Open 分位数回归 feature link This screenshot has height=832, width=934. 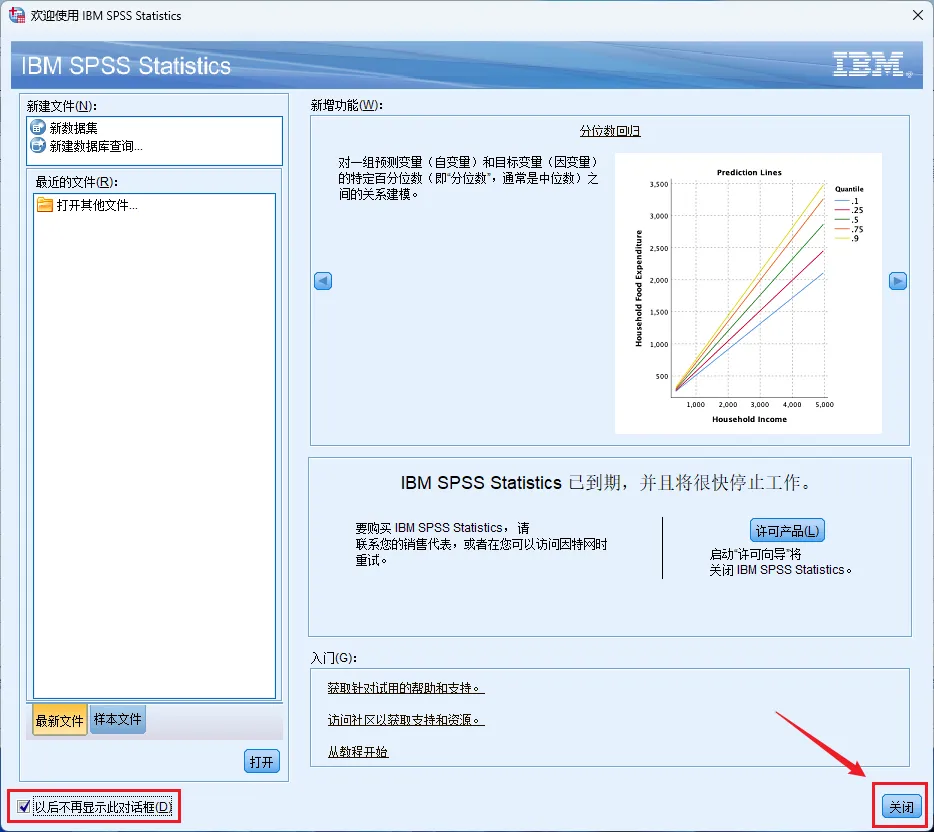point(610,130)
